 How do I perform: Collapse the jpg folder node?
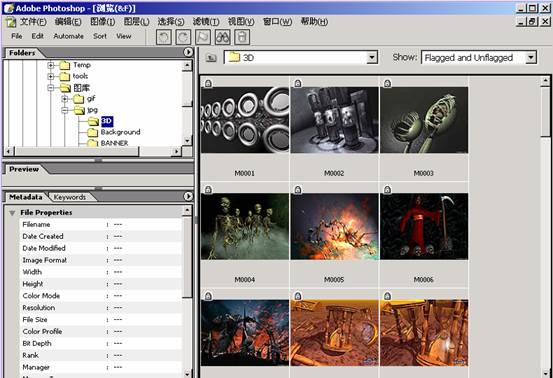pyautogui.click(x=65, y=110)
